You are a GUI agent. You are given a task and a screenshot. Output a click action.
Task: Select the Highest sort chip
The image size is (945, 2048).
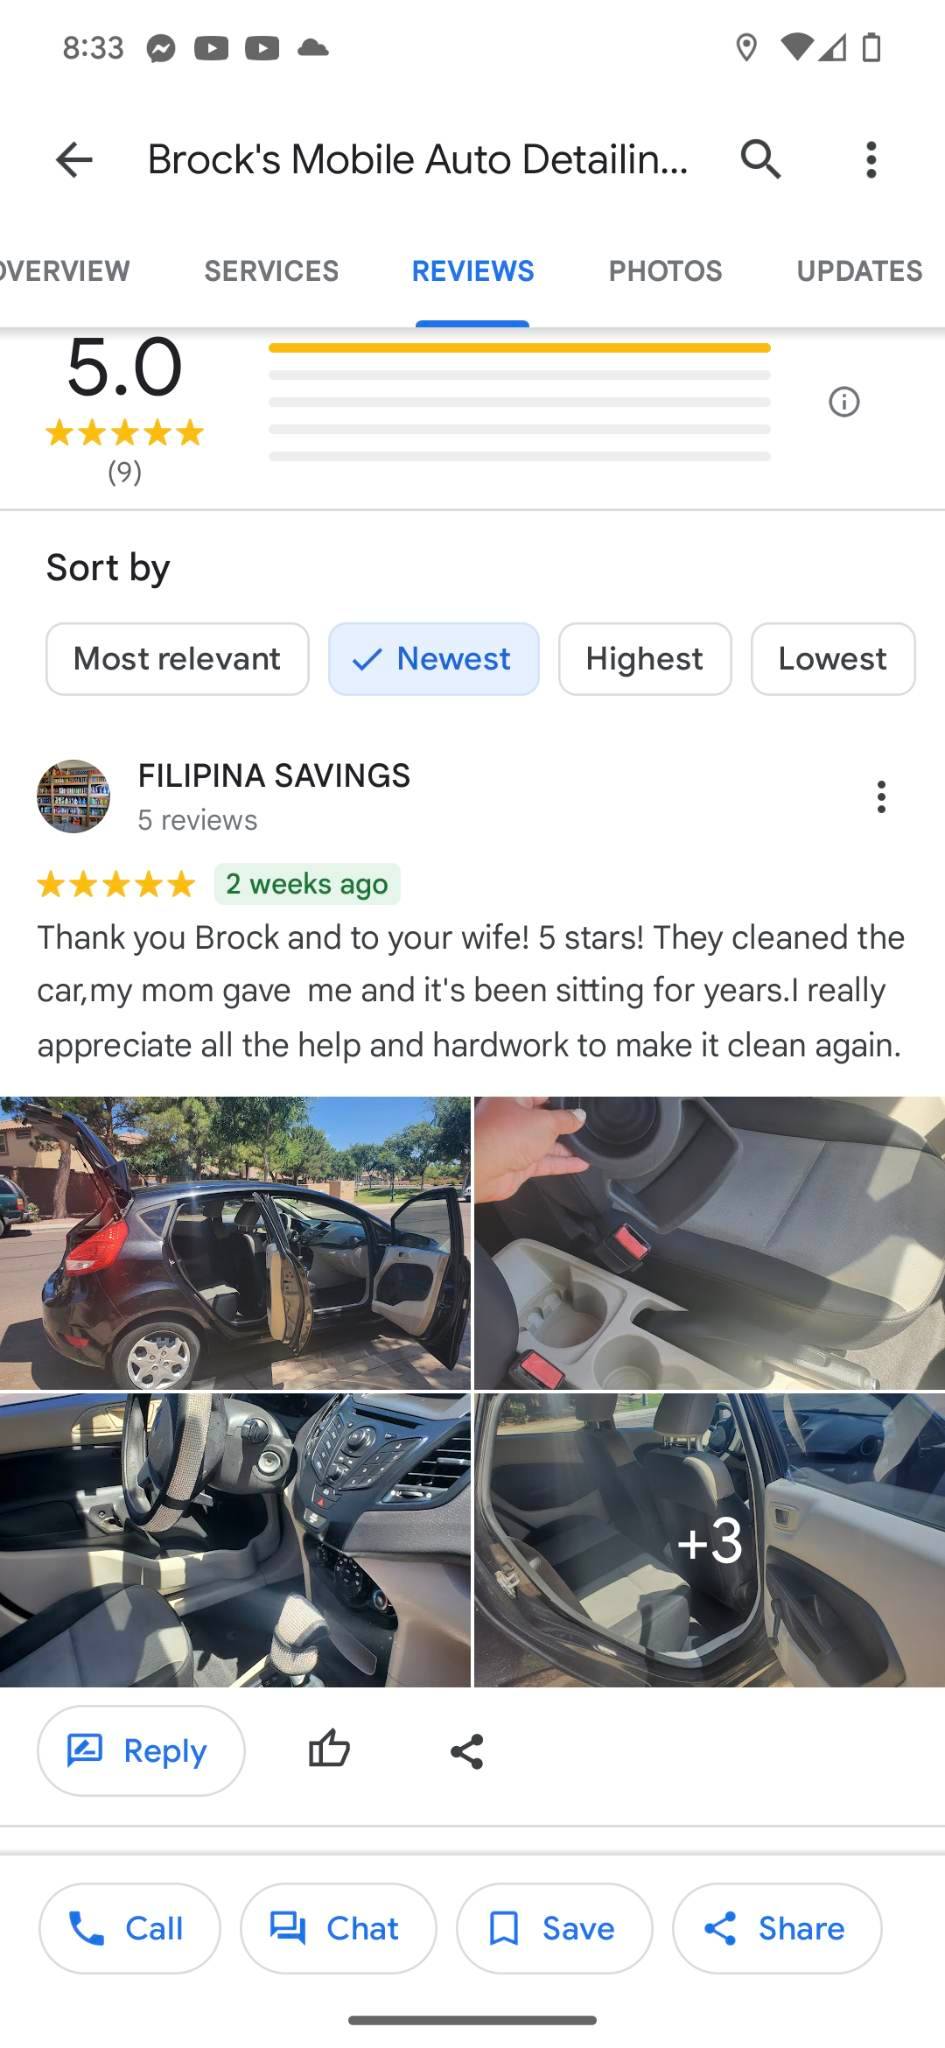645,659
